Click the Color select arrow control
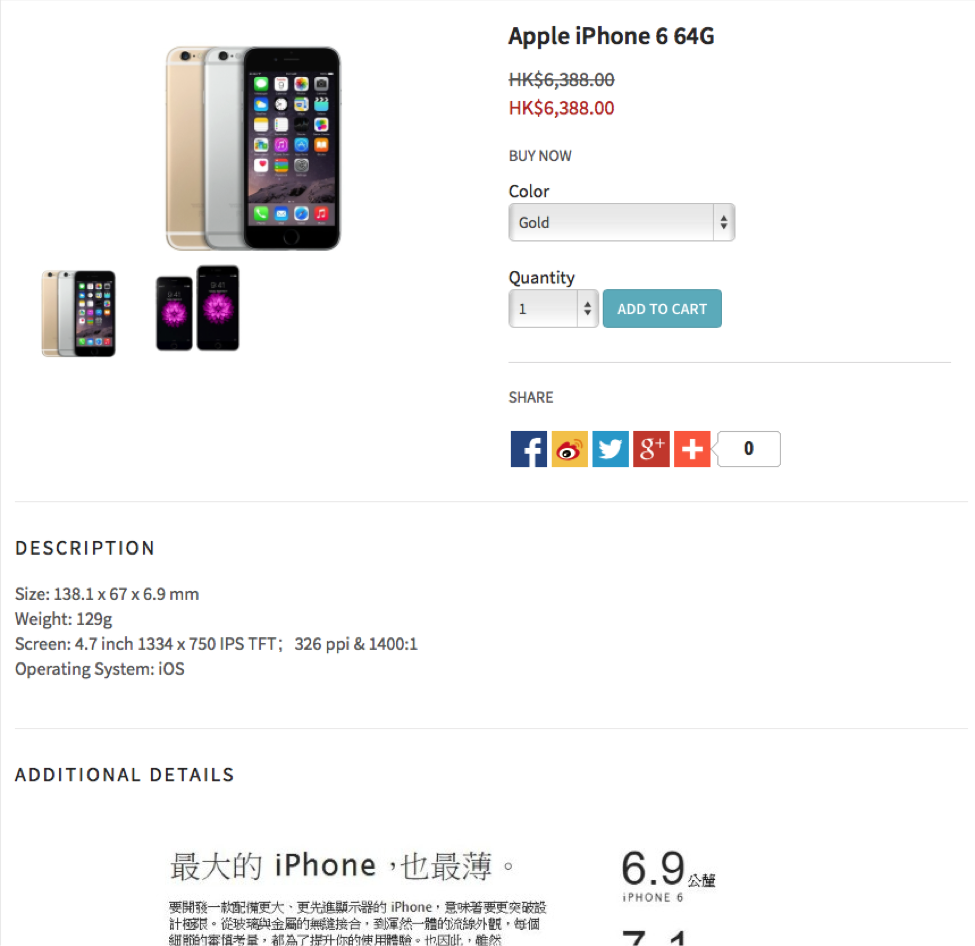This screenshot has height=946, width=975. tap(724, 222)
